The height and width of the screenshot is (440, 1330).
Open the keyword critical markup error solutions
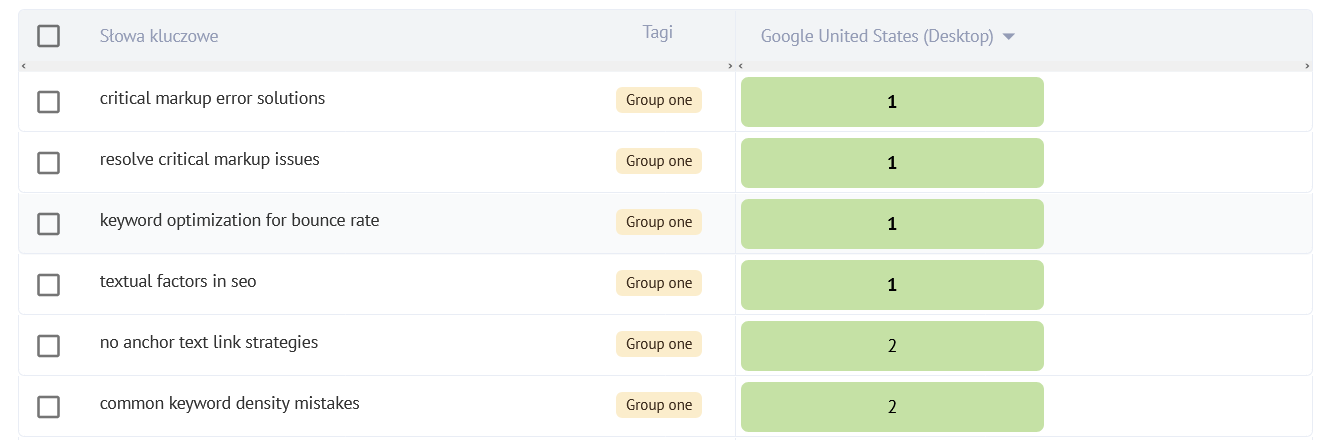point(212,99)
